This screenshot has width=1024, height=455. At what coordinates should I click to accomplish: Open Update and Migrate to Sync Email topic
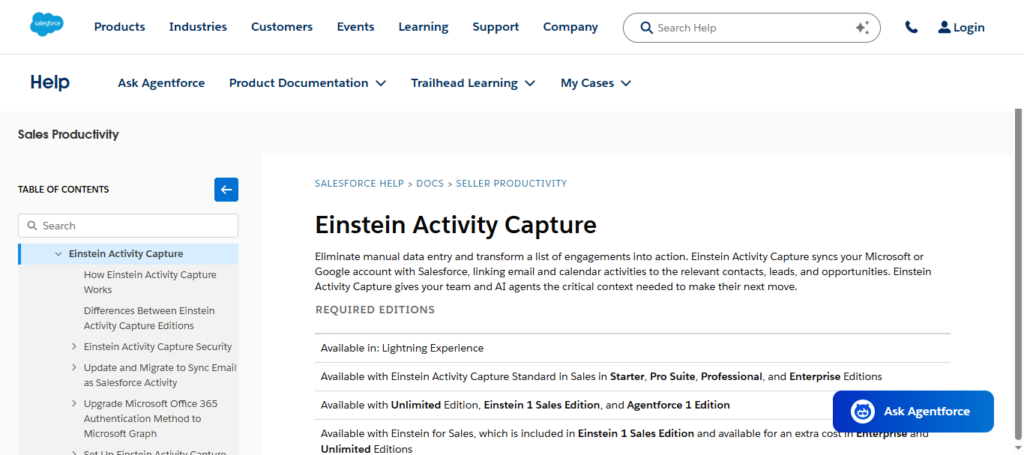[160, 375]
